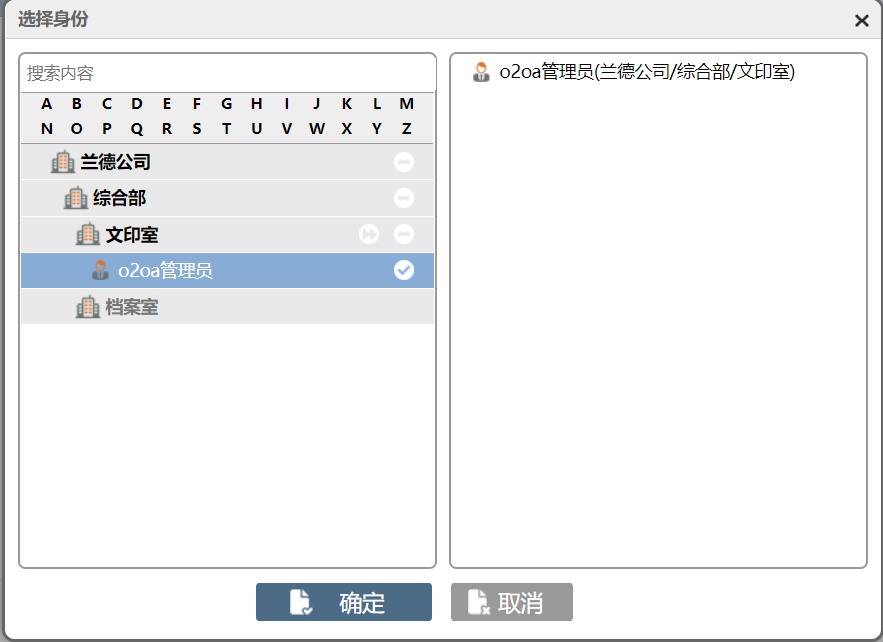Filter by letter N
Image resolution: width=883 pixels, height=642 pixels.
pos(47,129)
